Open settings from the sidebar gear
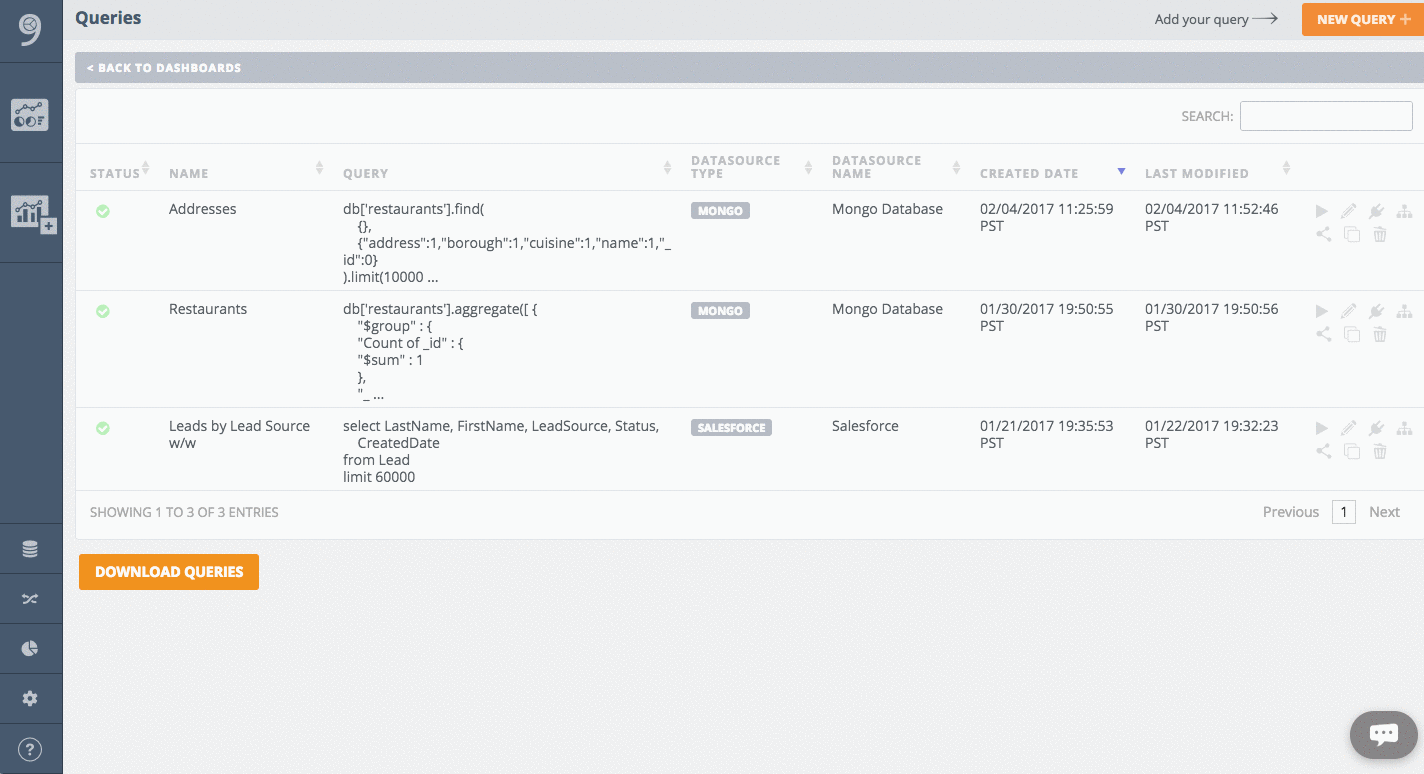 pos(31,698)
